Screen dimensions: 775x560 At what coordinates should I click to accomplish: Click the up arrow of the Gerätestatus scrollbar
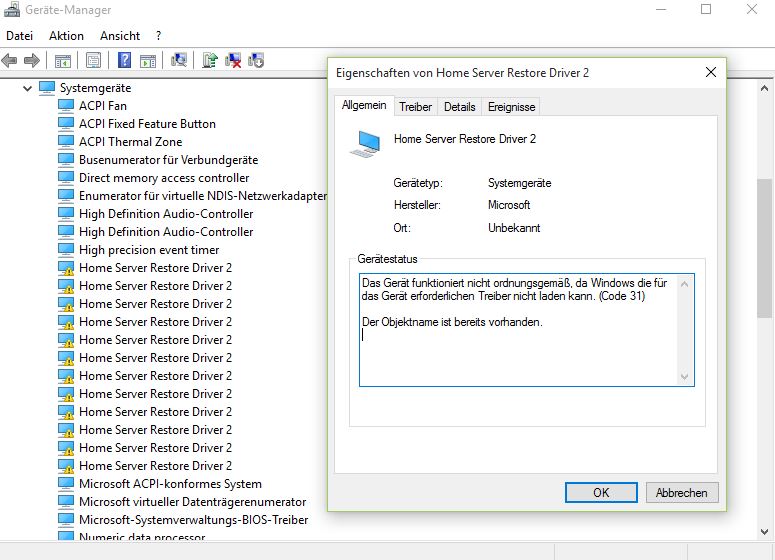click(x=685, y=284)
